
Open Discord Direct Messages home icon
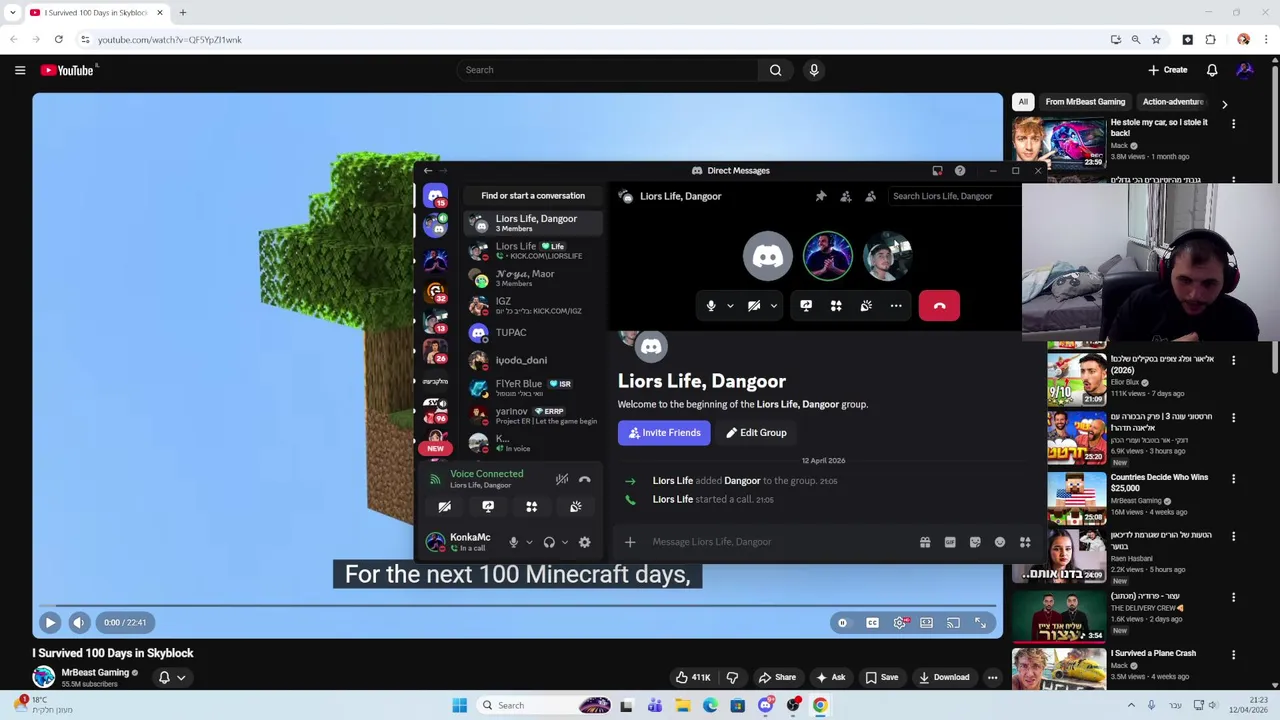click(435, 196)
